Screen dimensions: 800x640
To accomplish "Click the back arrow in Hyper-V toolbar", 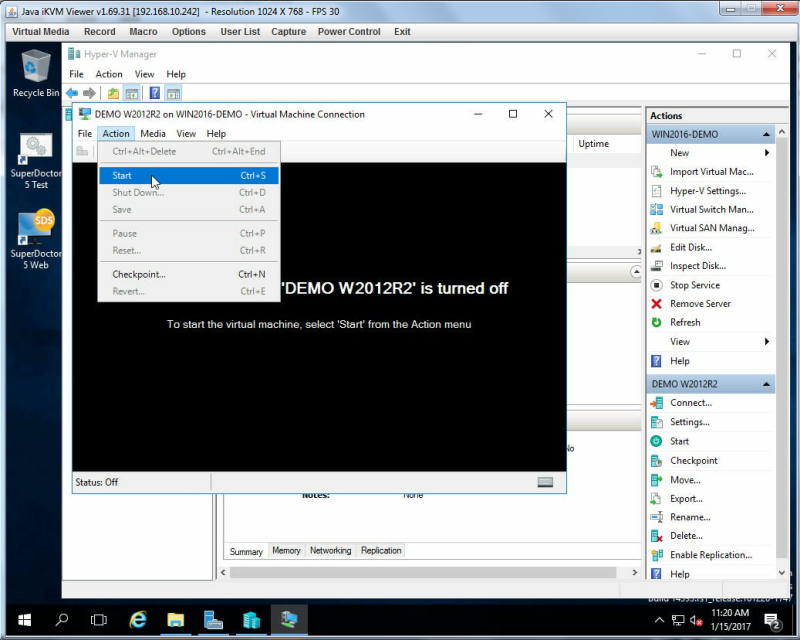I will (x=72, y=93).
